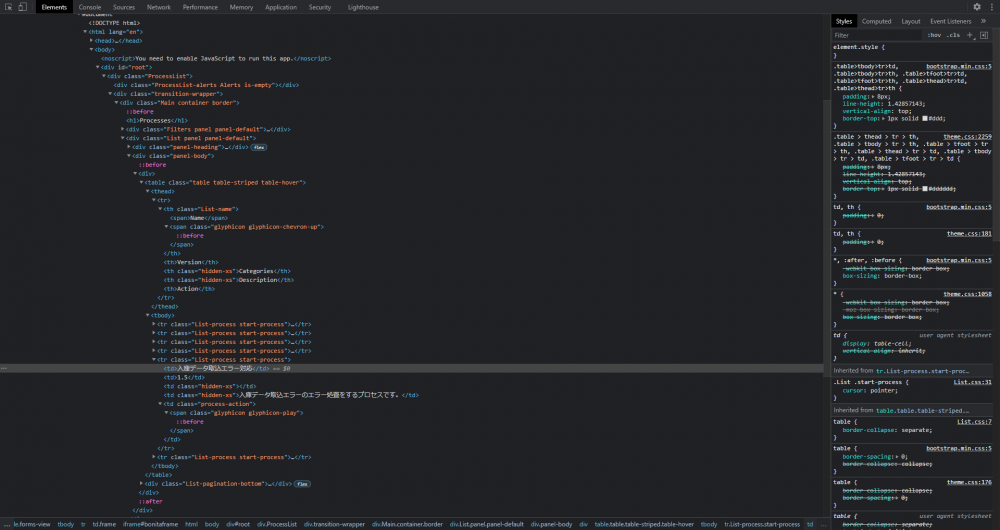1000x530 pixels.
Task: Collapse the body element node
Action: [x=91, y=50]
